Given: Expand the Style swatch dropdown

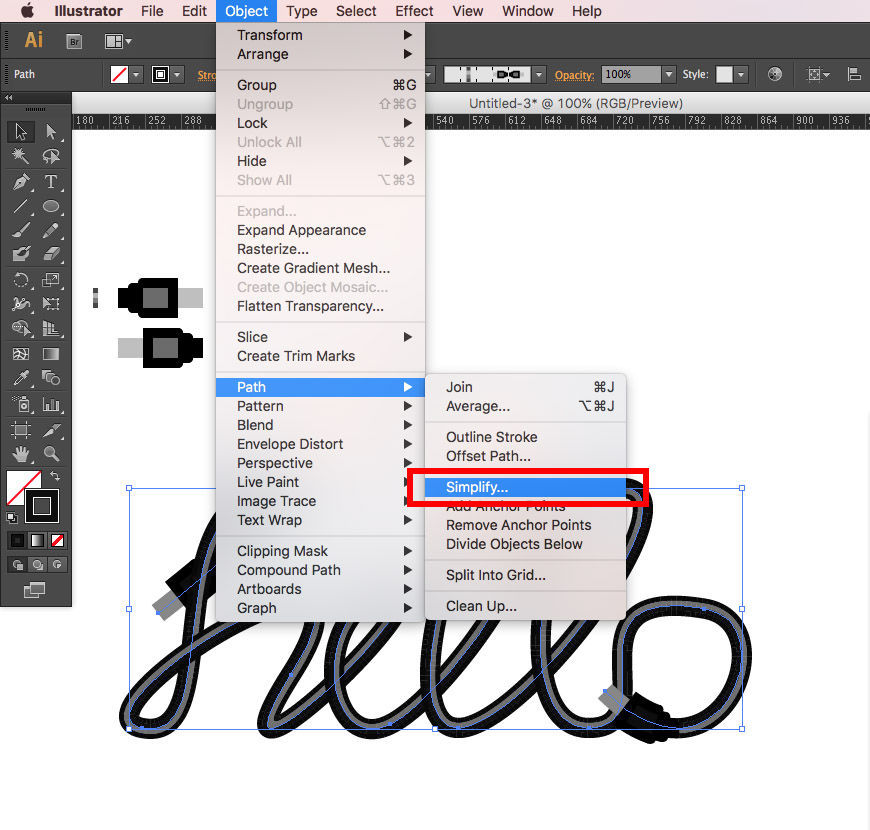Looking at the screenshot, I should [x=740, y=75].
